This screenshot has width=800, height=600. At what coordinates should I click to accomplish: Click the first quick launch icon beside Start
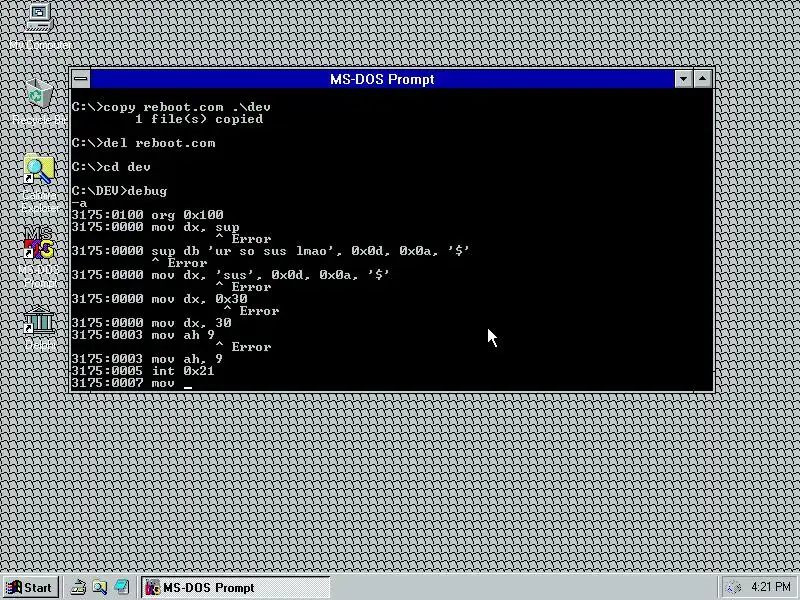tap(78, 588)
